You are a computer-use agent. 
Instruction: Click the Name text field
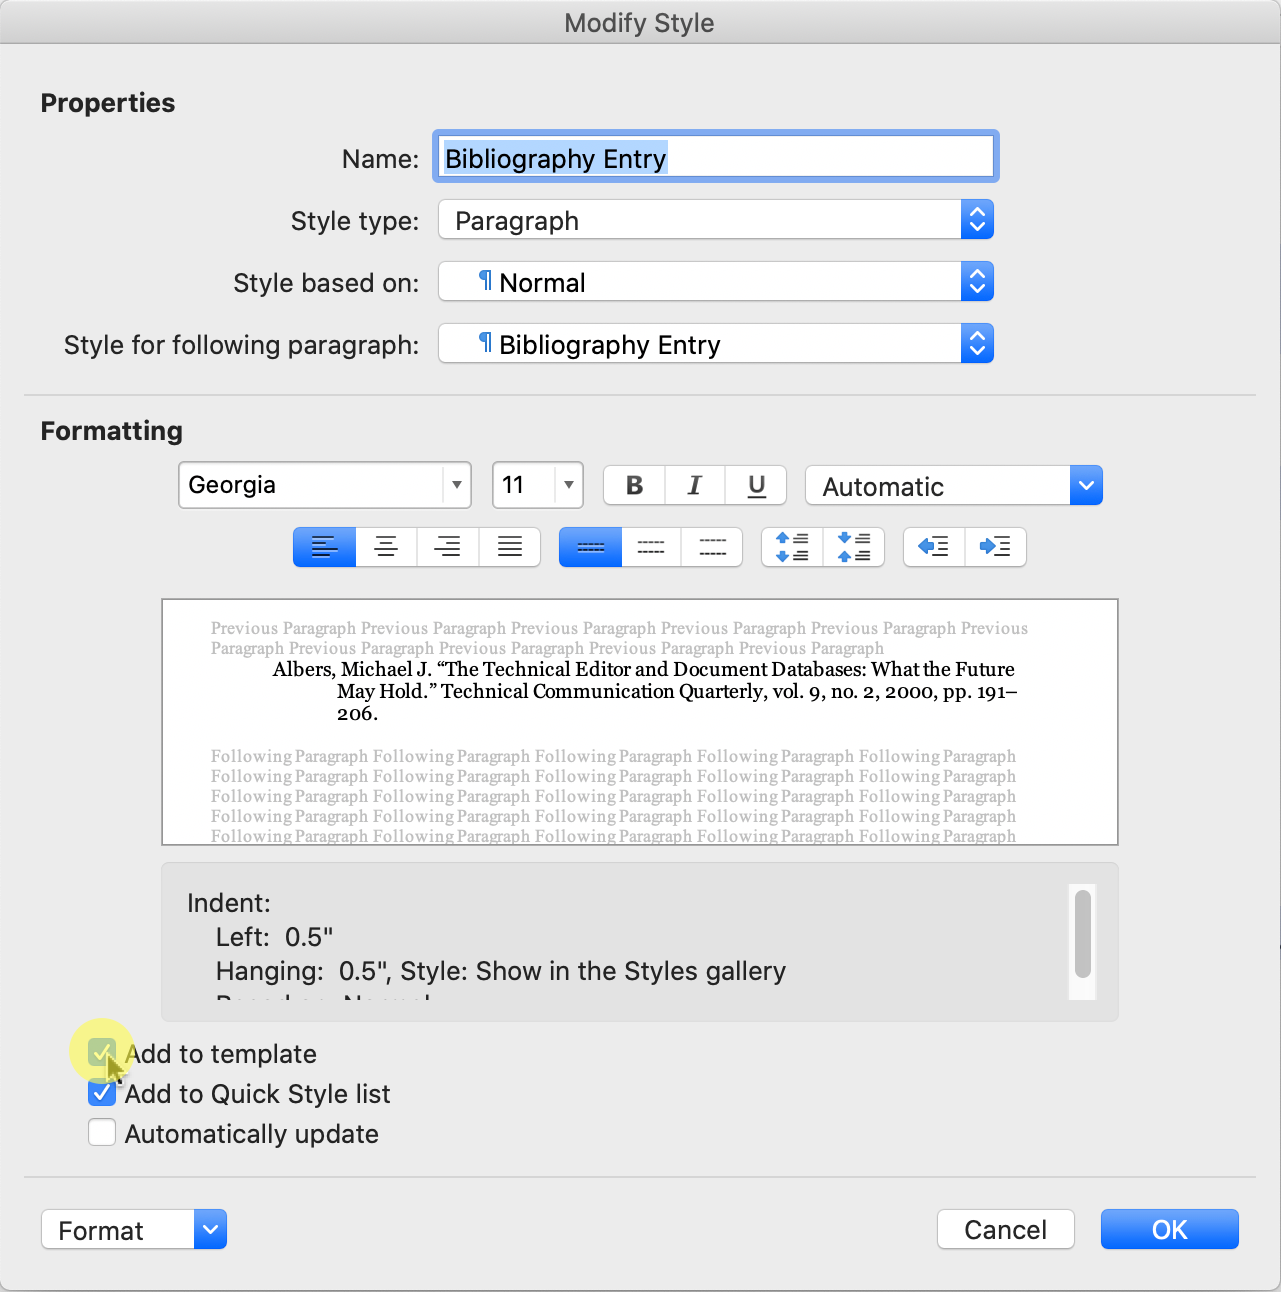pyautogui.click(x=715, y=158)
